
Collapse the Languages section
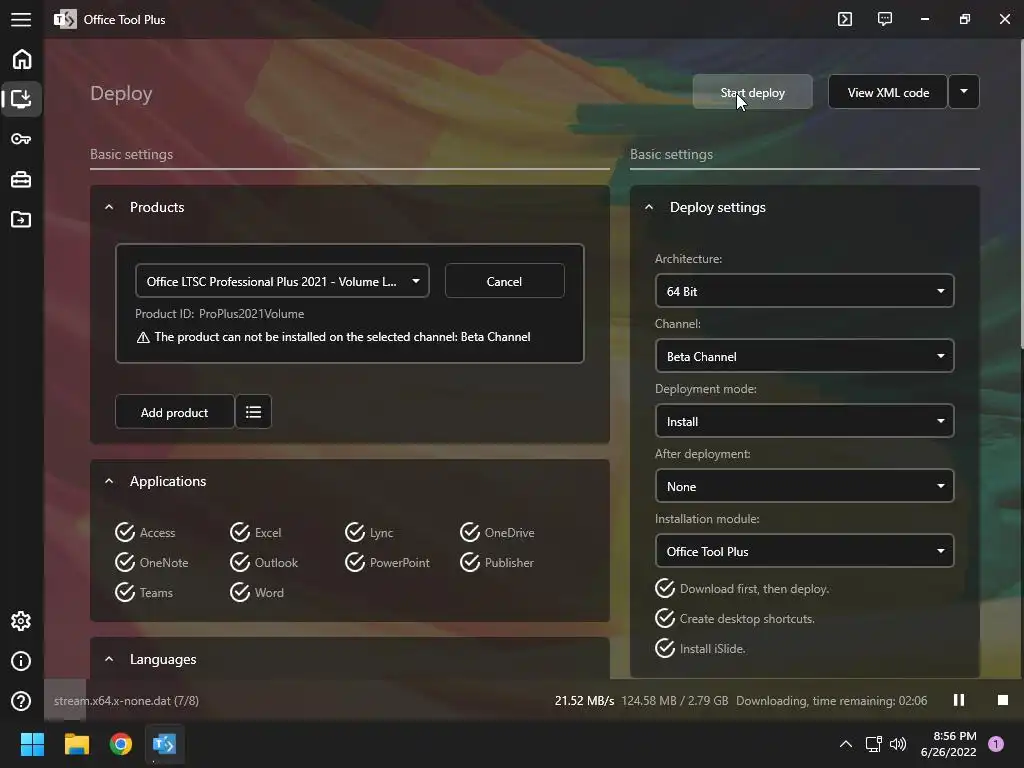tap(109, 660)
